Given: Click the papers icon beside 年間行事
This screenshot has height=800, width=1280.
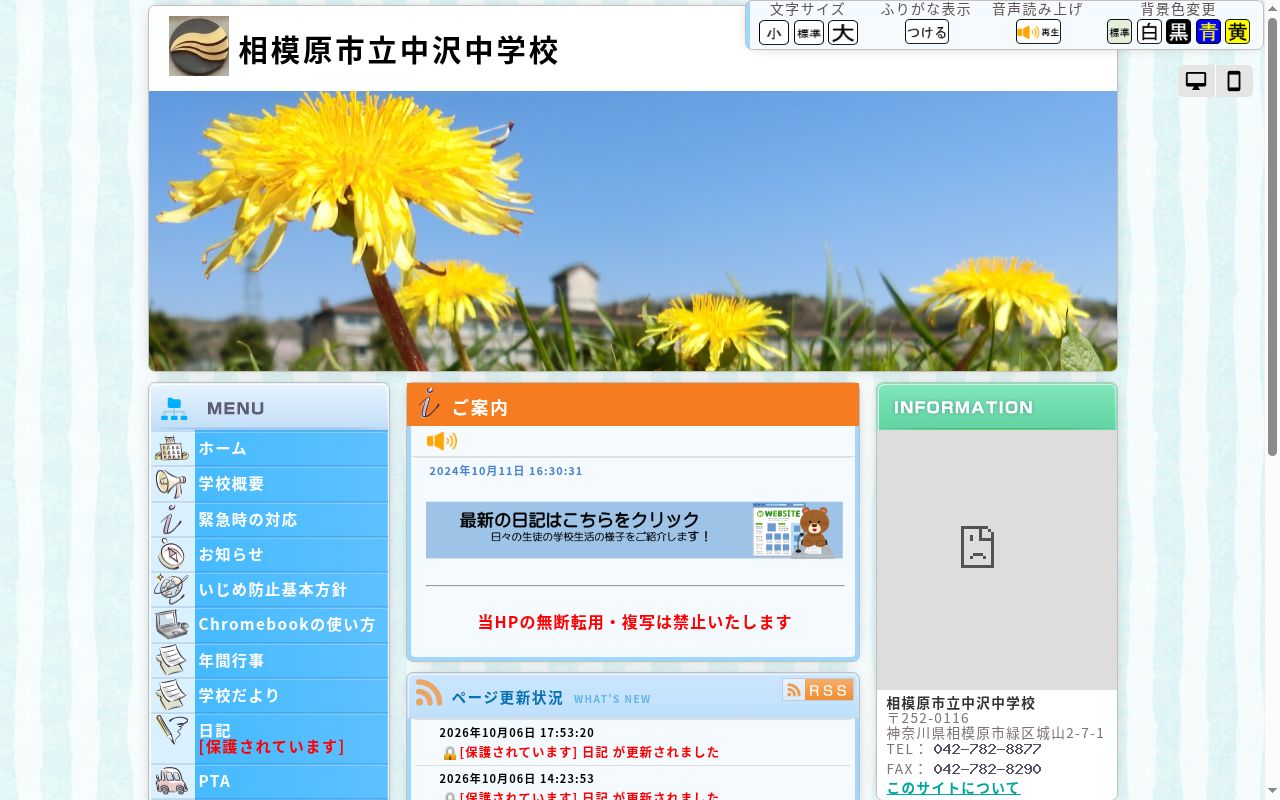Looking at the screenshot, I should click(x=172, y=660).
